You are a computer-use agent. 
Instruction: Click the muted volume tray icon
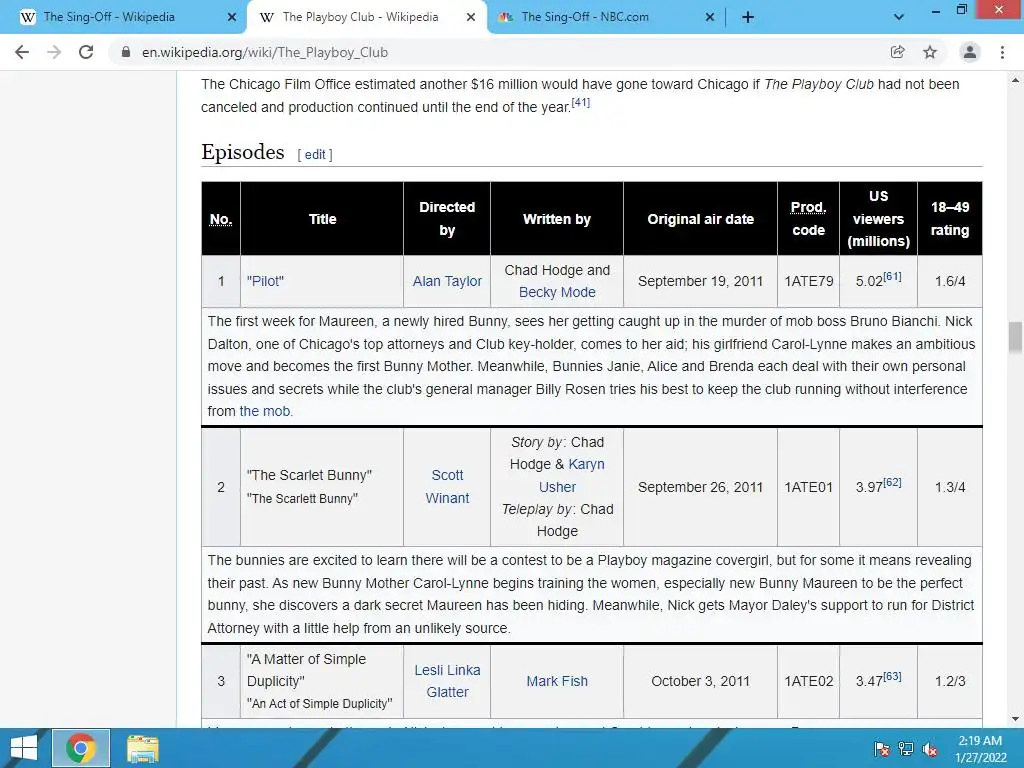point(930,749)
